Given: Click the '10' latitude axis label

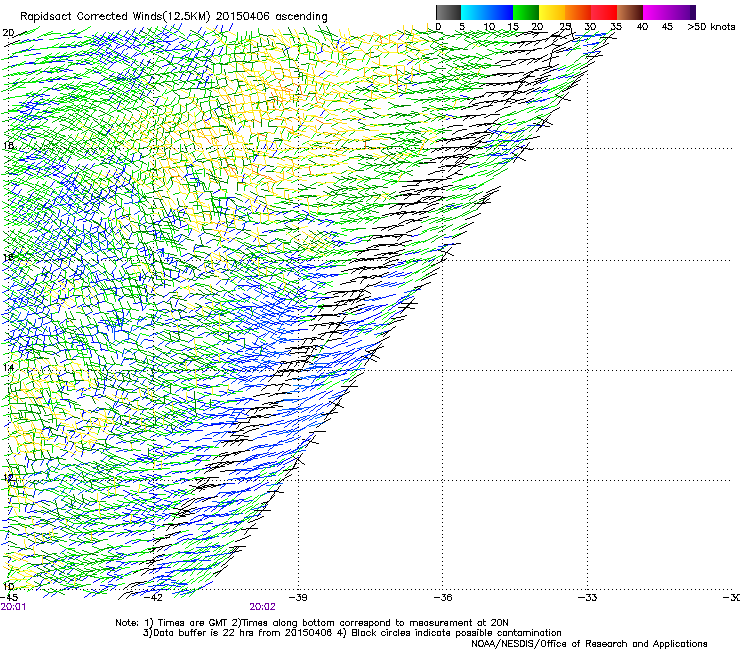Looking at the screenshot, I should (8, 587).
